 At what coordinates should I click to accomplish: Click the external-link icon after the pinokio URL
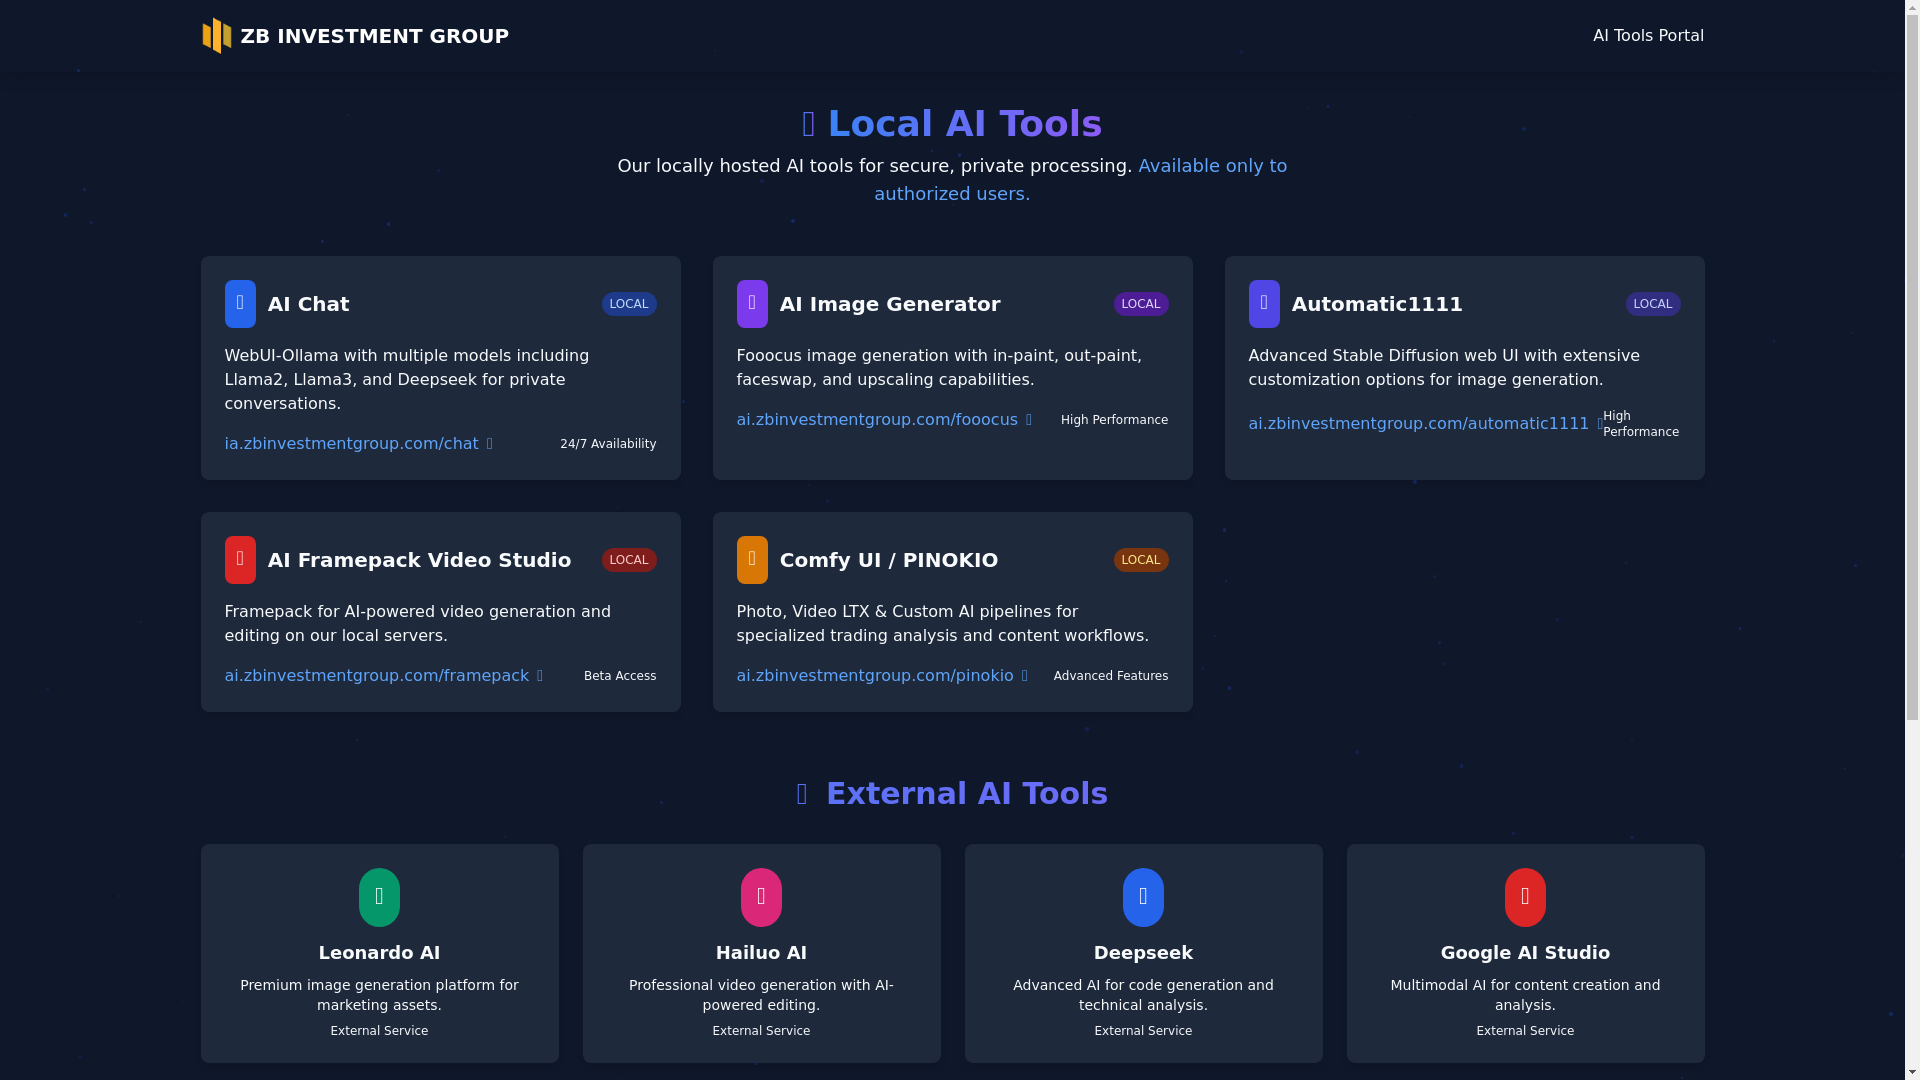(1024, 676)
